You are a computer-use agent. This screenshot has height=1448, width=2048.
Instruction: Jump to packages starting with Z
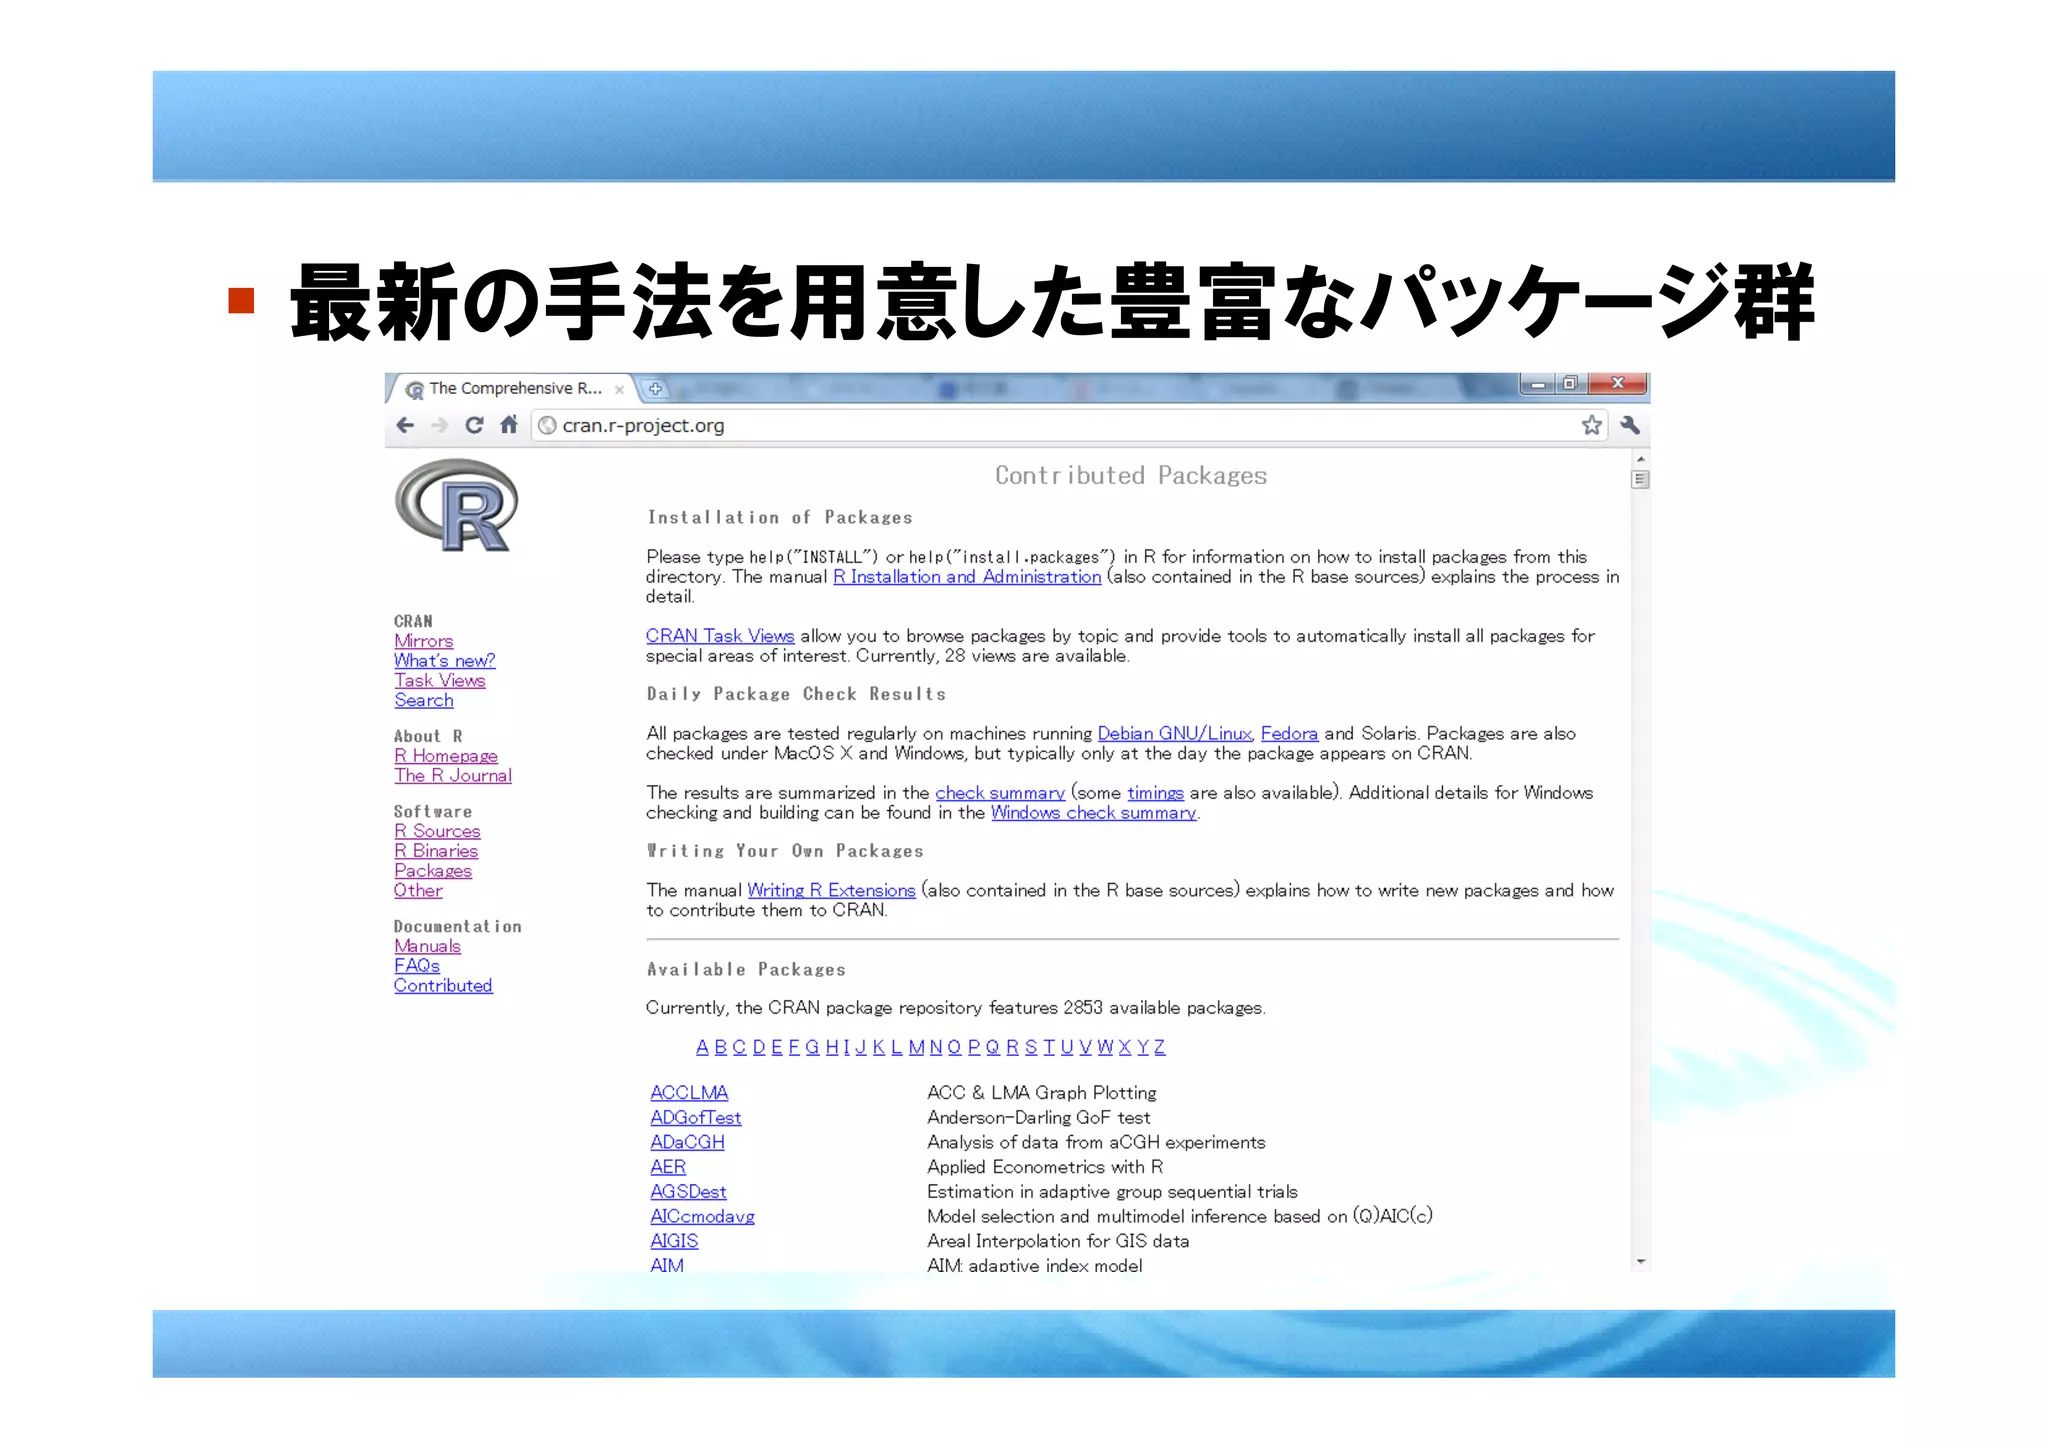(x=1159, y=1047)
